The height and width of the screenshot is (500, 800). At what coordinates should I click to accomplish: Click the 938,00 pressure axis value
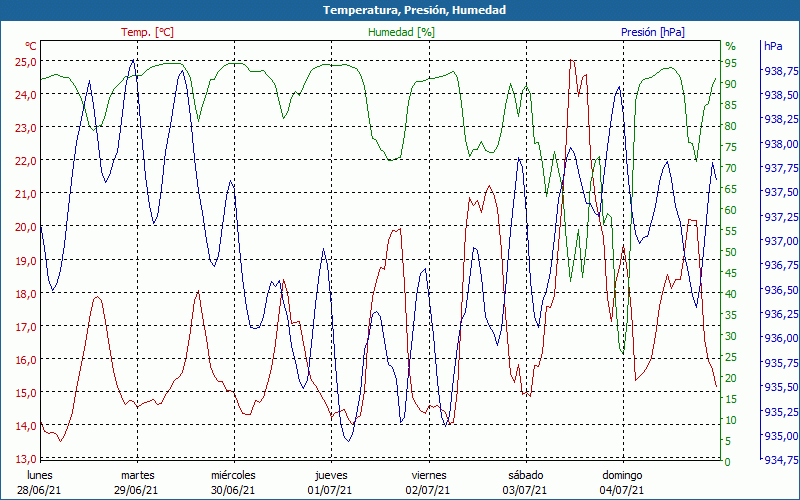(x=781, y=144)
